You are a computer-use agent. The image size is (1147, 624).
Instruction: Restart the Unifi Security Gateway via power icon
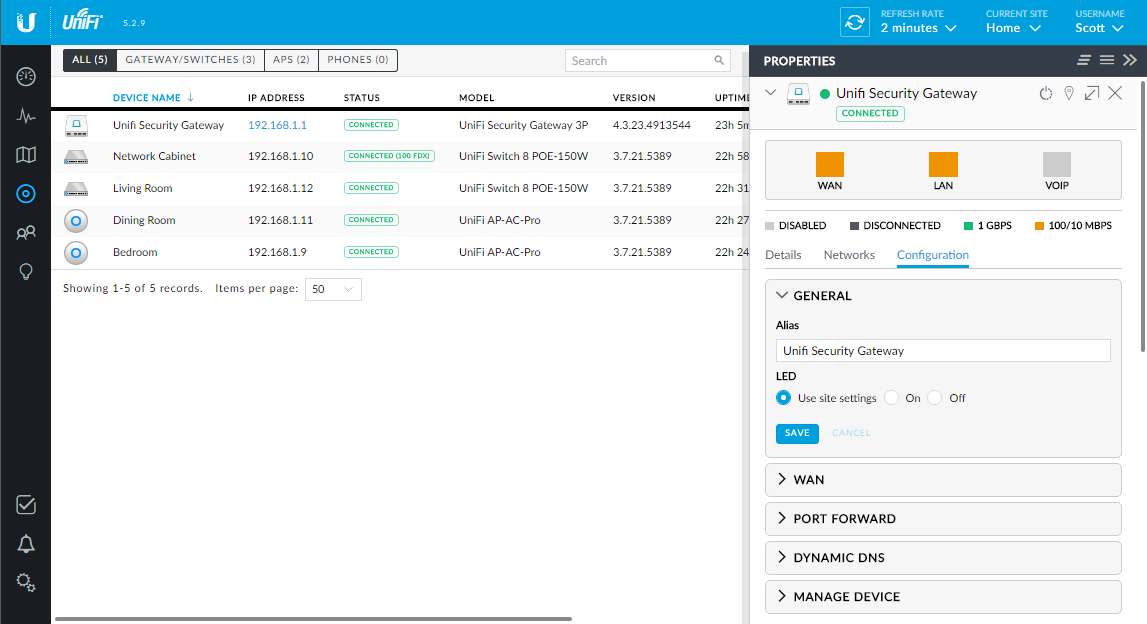1045,93
